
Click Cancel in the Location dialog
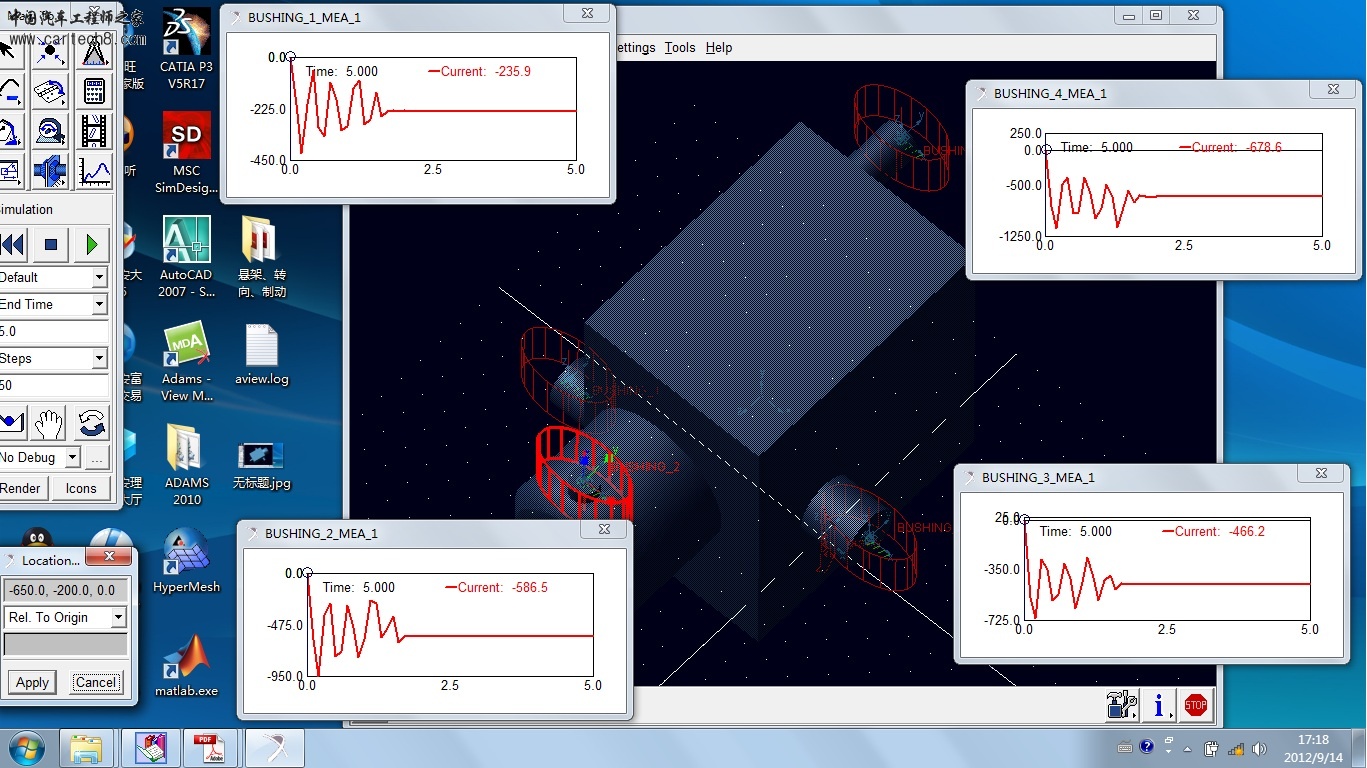click(x=96, y=682)
